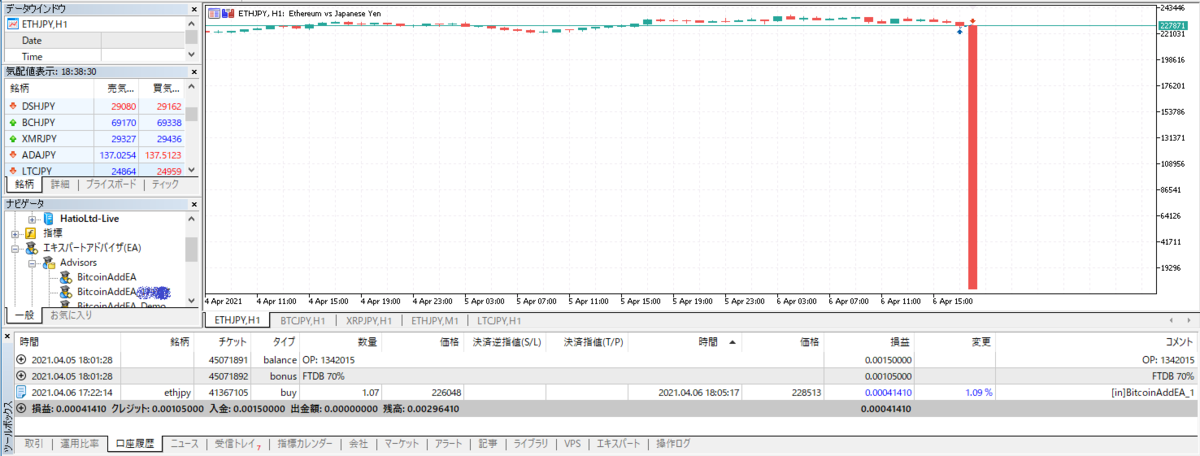Open the エキスパート toolbox tab
The image size is (1200, 456).
coord(617,442)
